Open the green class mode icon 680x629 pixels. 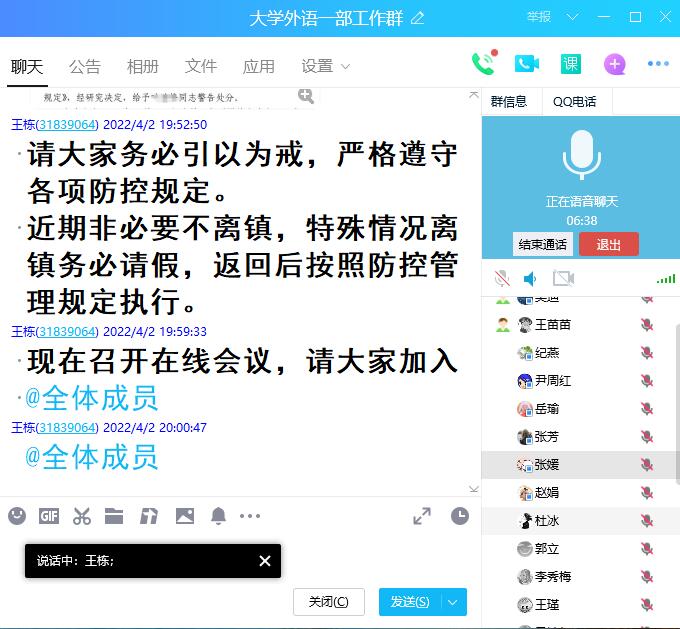570,65
